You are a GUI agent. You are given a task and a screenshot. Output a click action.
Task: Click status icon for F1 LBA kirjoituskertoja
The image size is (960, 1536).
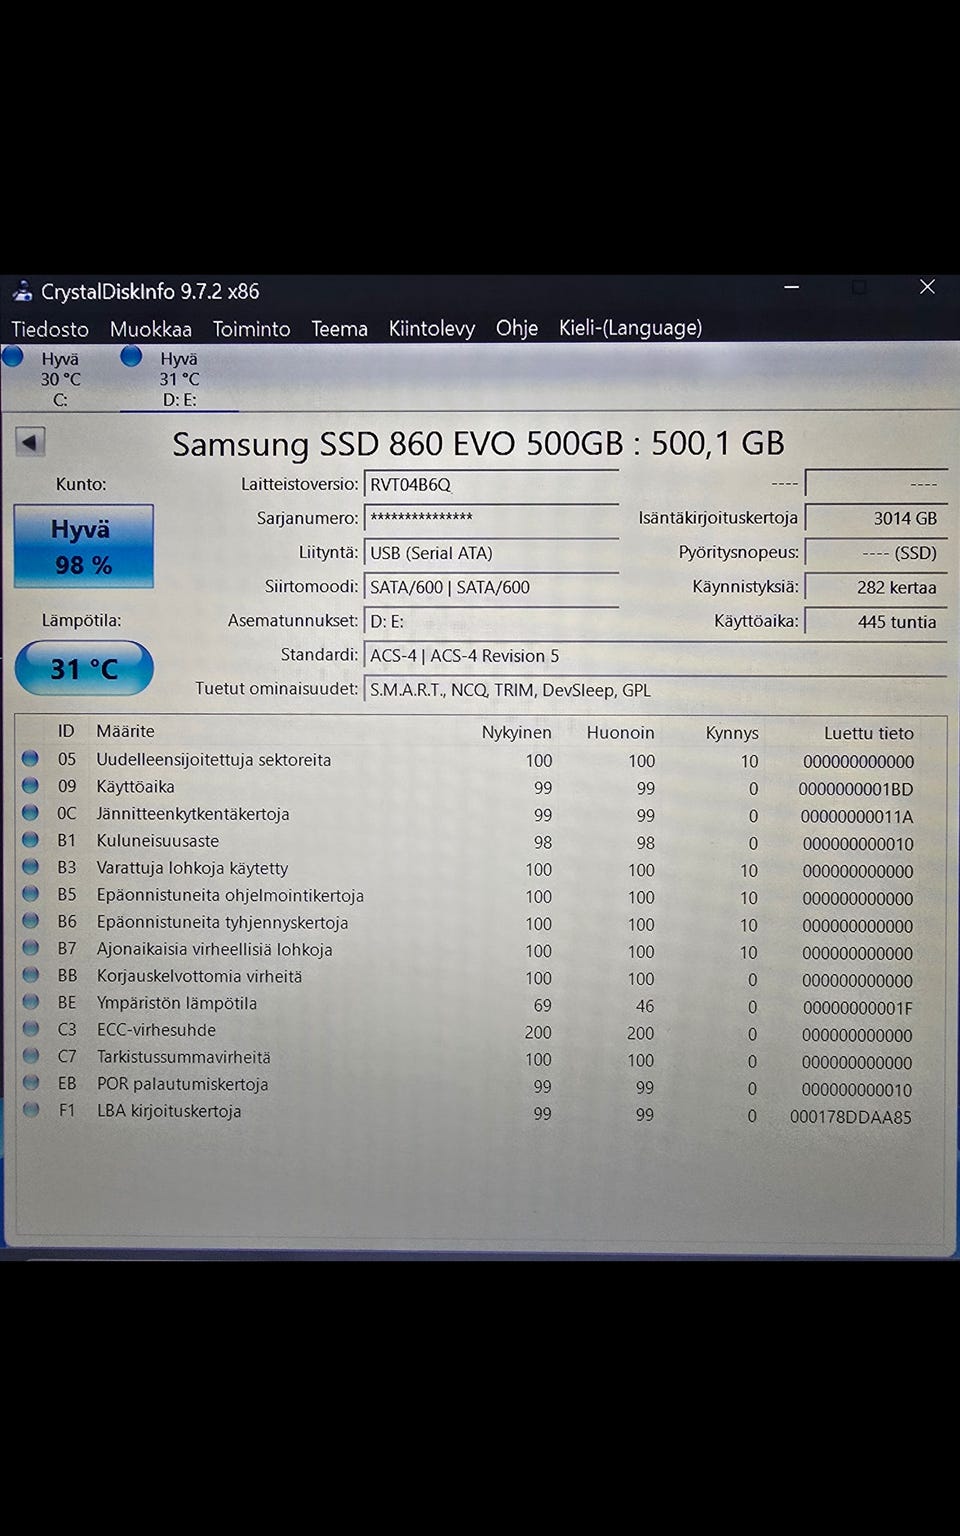point(31,1110)
